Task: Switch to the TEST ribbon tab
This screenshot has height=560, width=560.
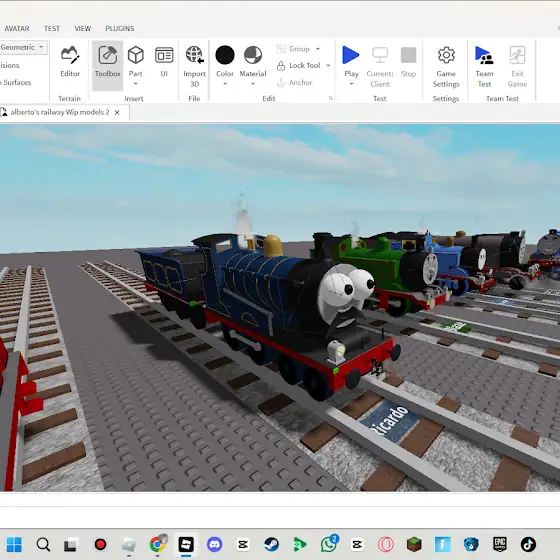Action: [52, 29]
